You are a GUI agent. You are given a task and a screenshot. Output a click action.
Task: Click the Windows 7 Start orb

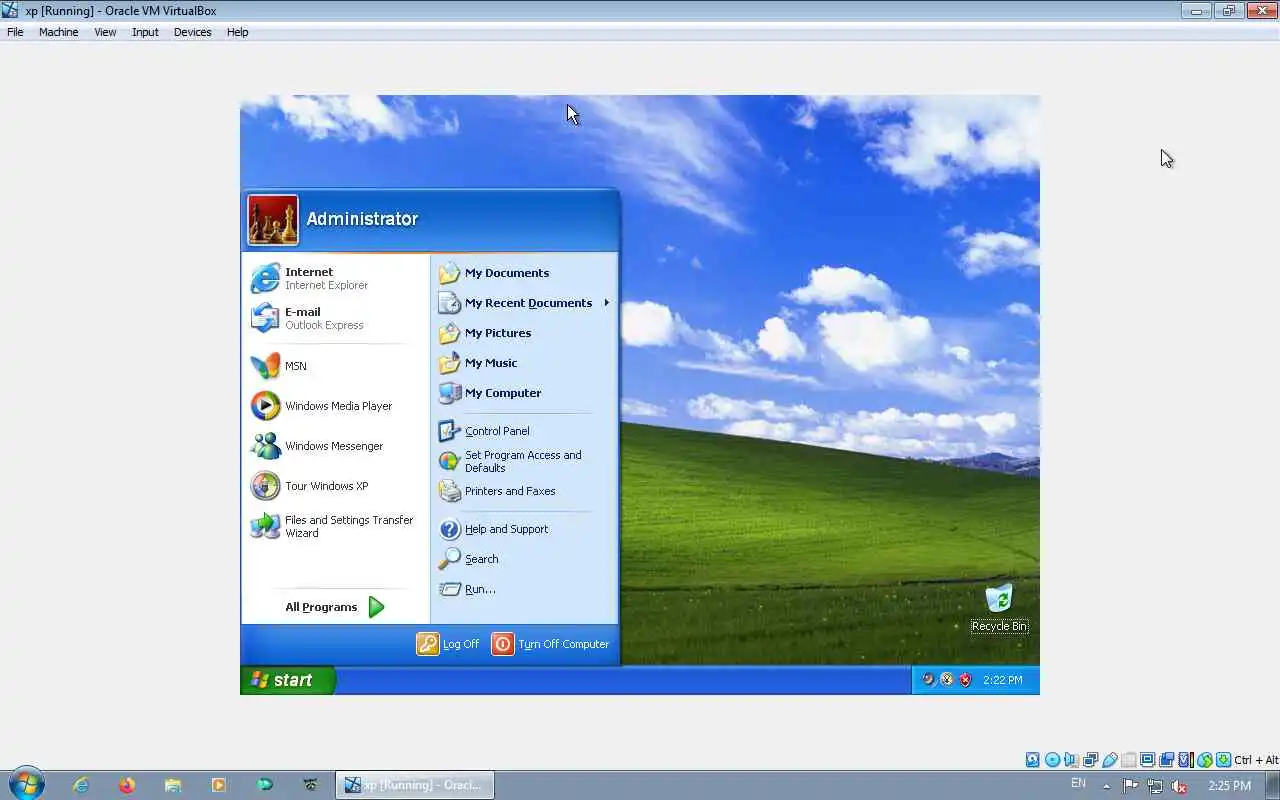pos(26,783)
